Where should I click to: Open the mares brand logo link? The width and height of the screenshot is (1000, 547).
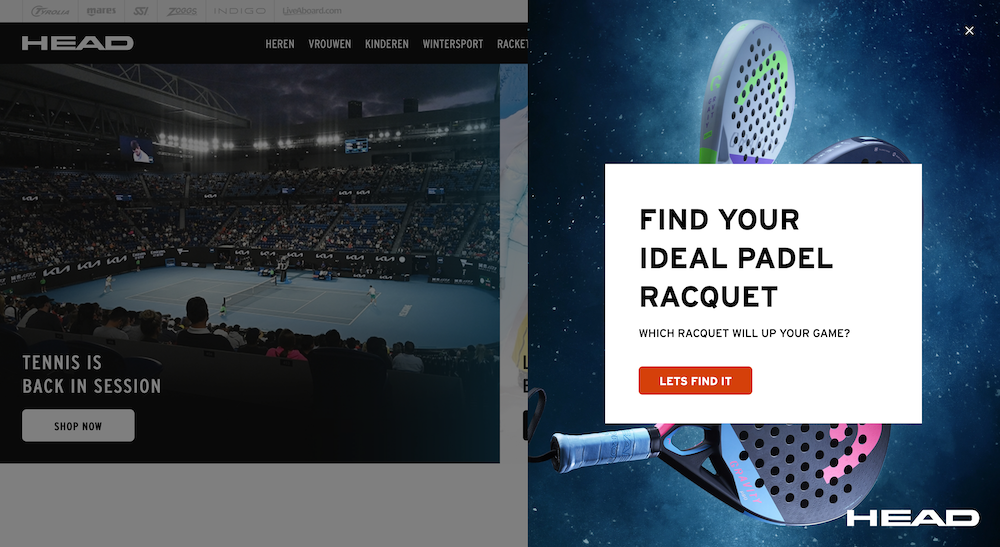click(x=101, y=11)
